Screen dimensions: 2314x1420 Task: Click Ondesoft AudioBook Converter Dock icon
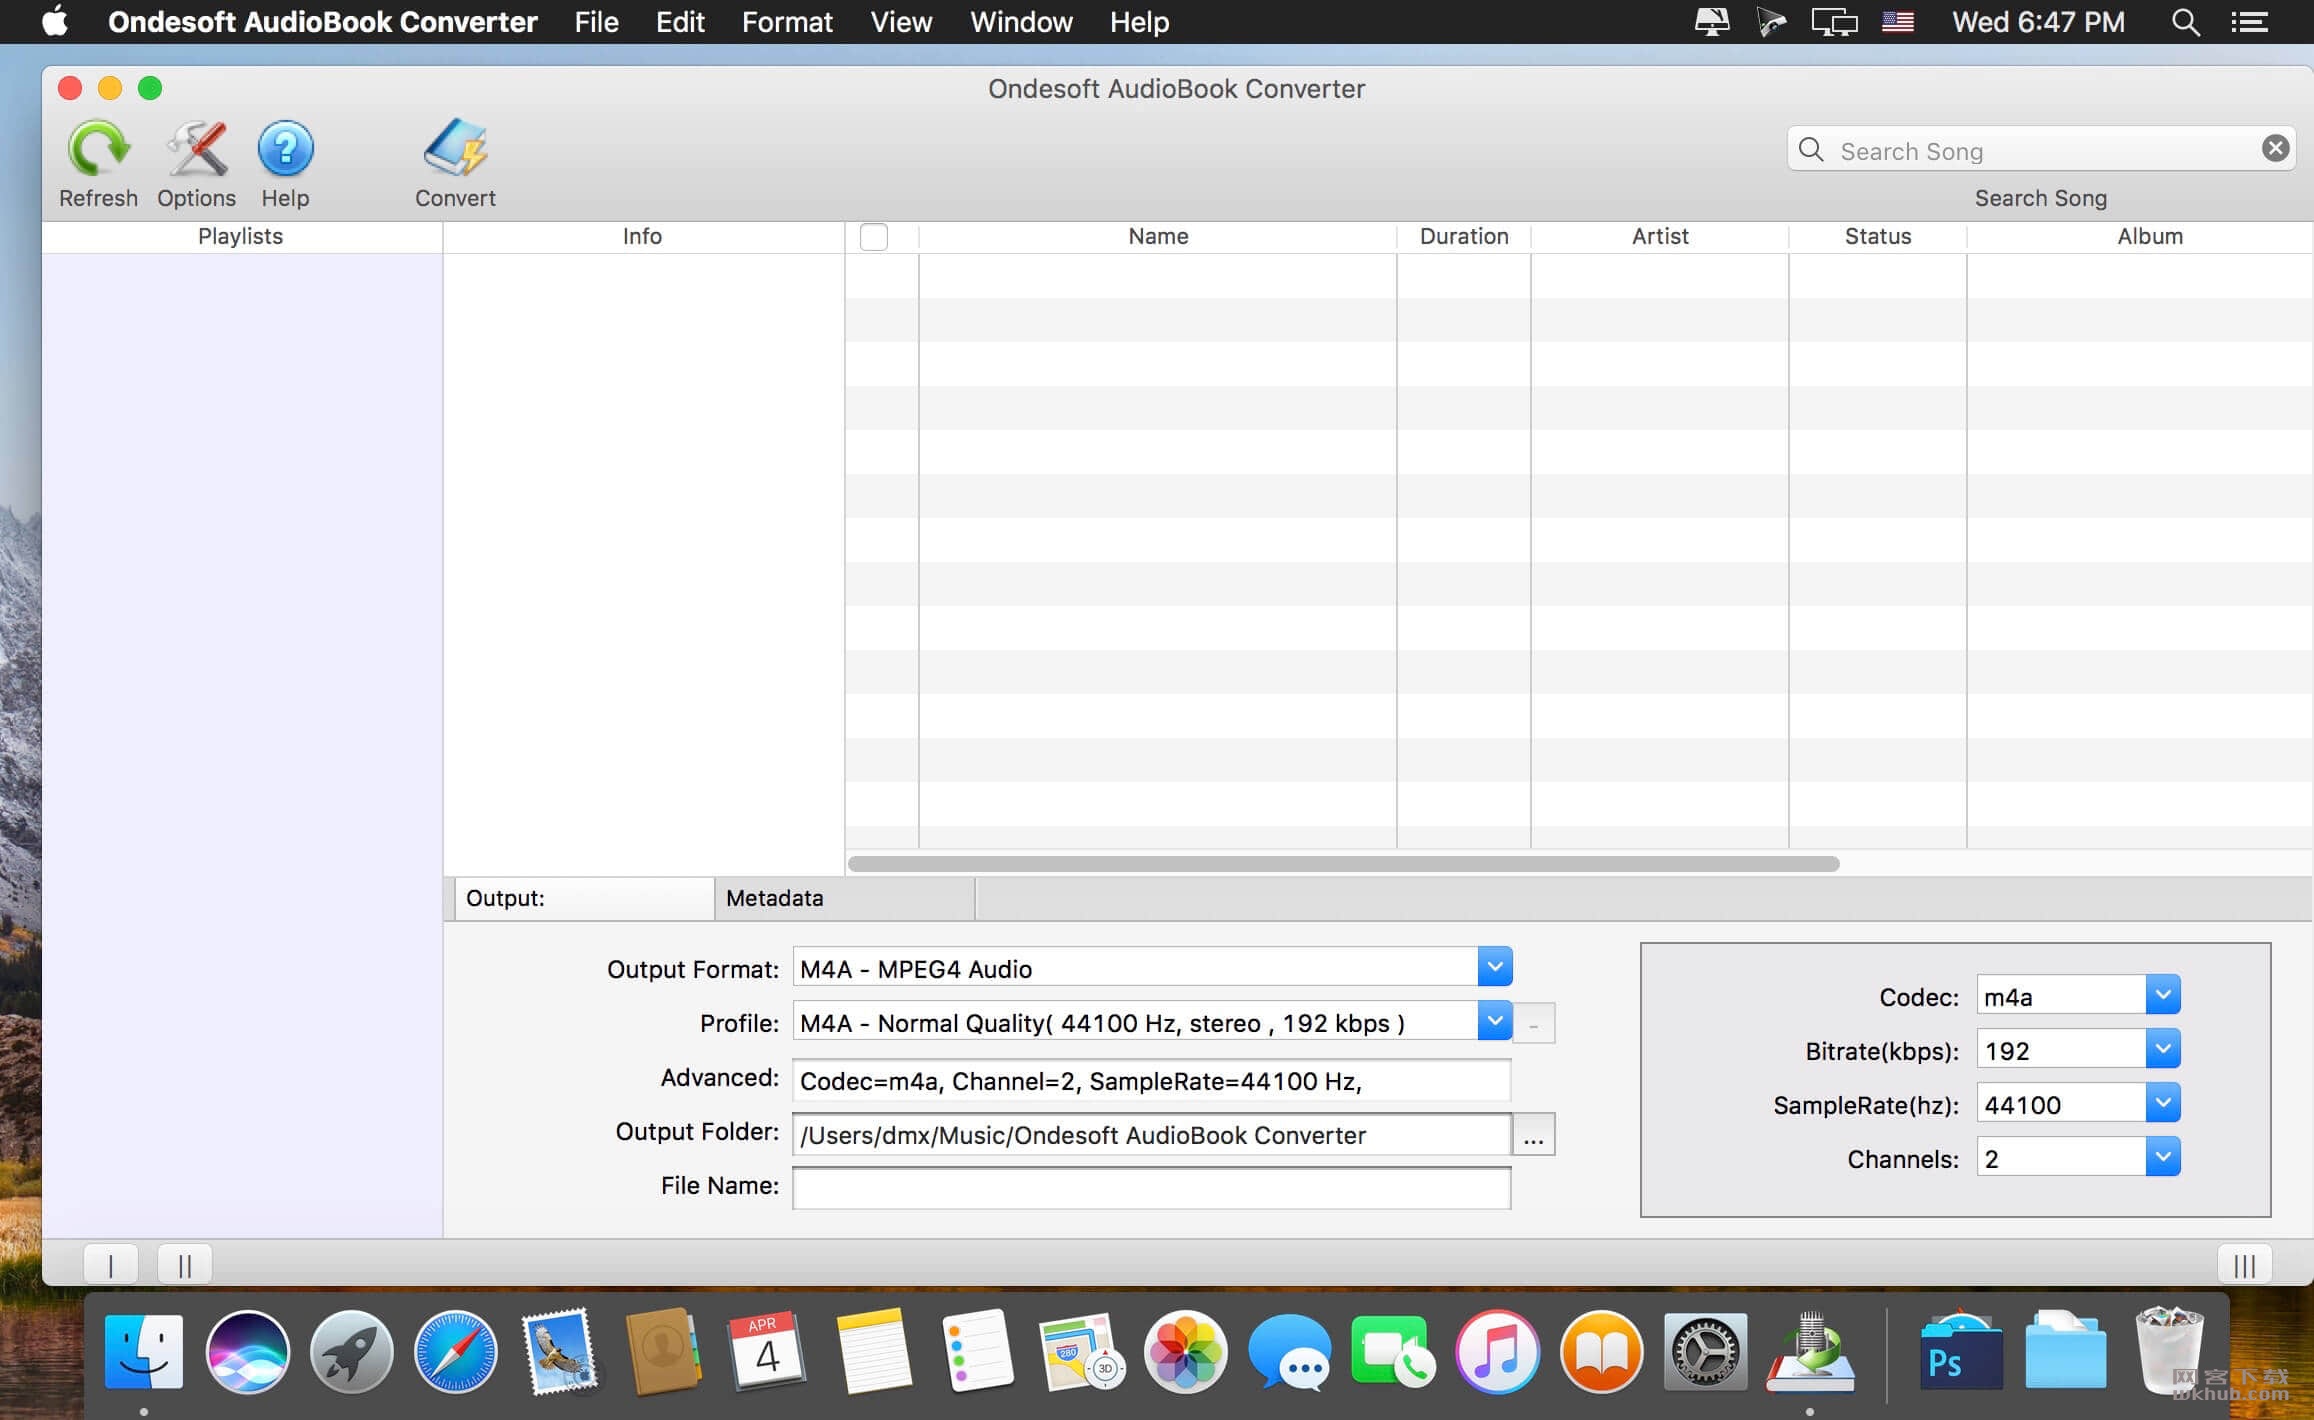click(1810, 1352)
